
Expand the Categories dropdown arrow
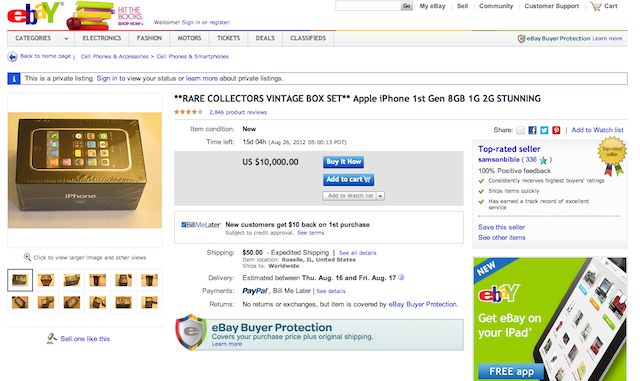(x=66, y=39)
